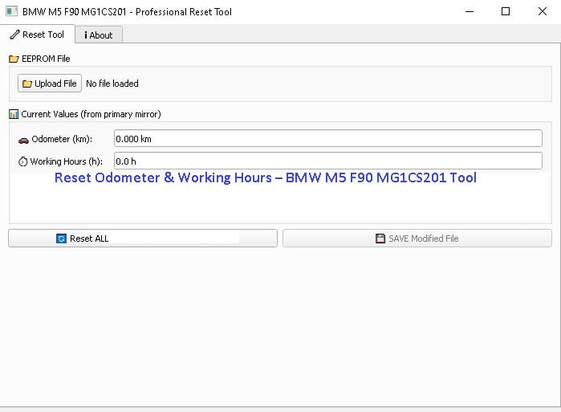The height and width of the screenshot is (412, 561).
Task: Close the Professional Reset Tool window
Action: pyautogui.click(x=542, y=11)
